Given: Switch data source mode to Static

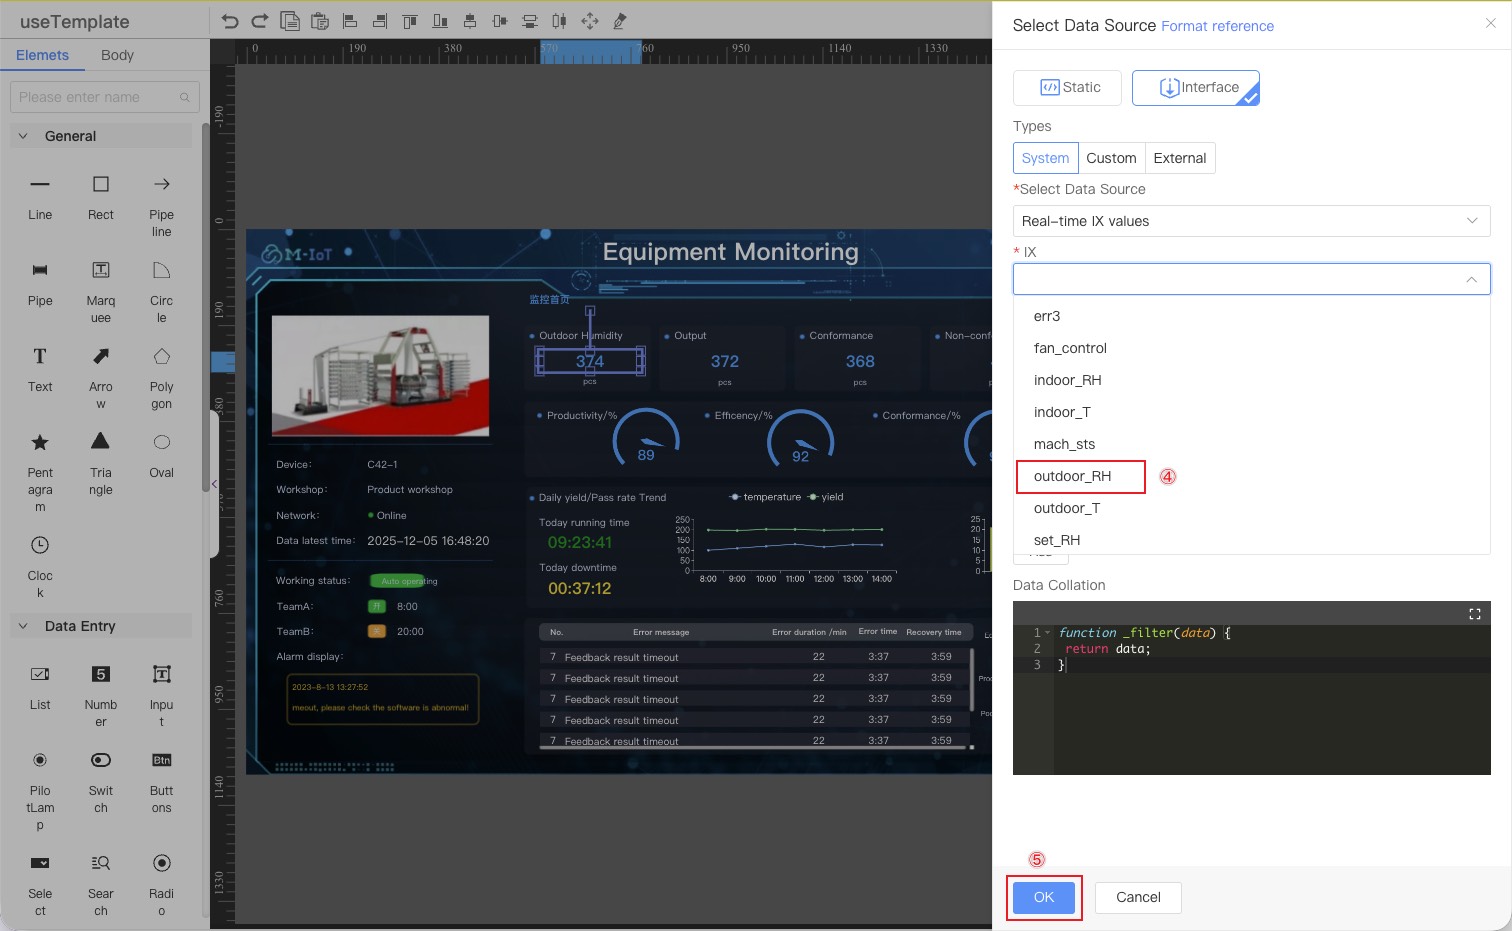Looking at the screenshot, I should point(1067,87).
